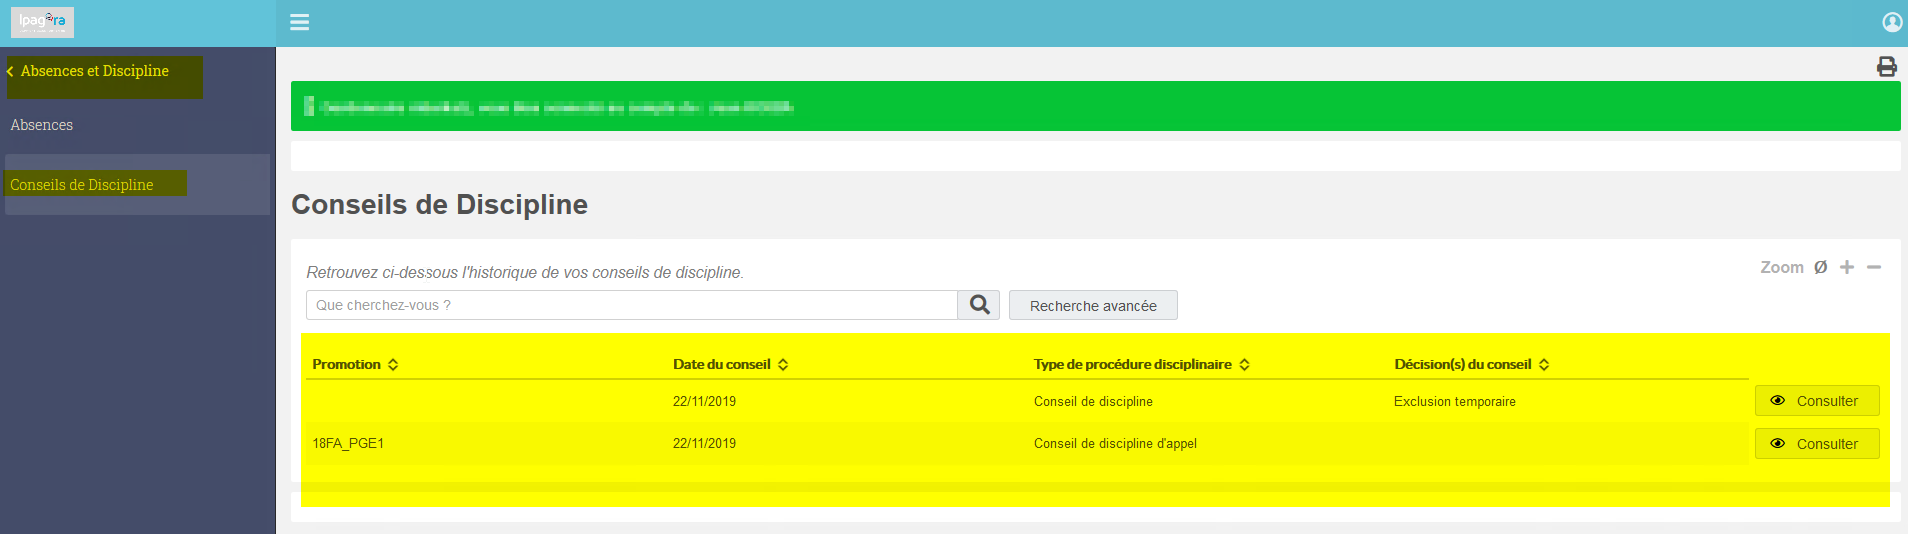Toggle the hamburger menu icon
This screenshot has height=534, width=1908.
tap(299, 22)
